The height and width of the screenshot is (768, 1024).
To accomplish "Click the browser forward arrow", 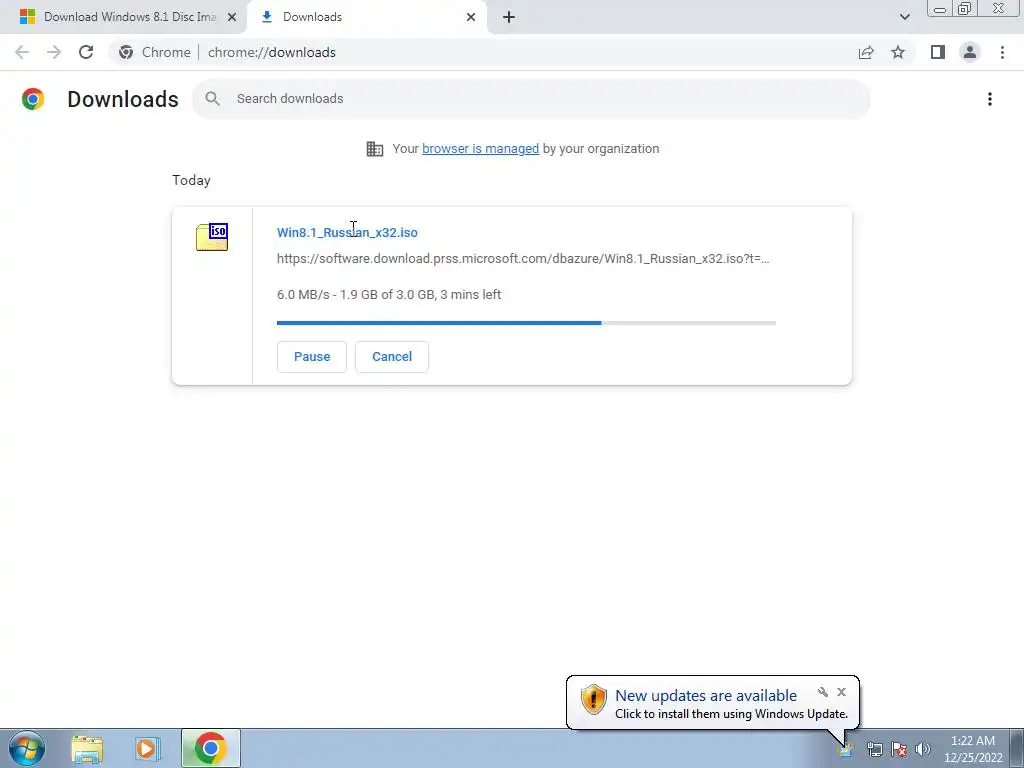I will (54, 52).
